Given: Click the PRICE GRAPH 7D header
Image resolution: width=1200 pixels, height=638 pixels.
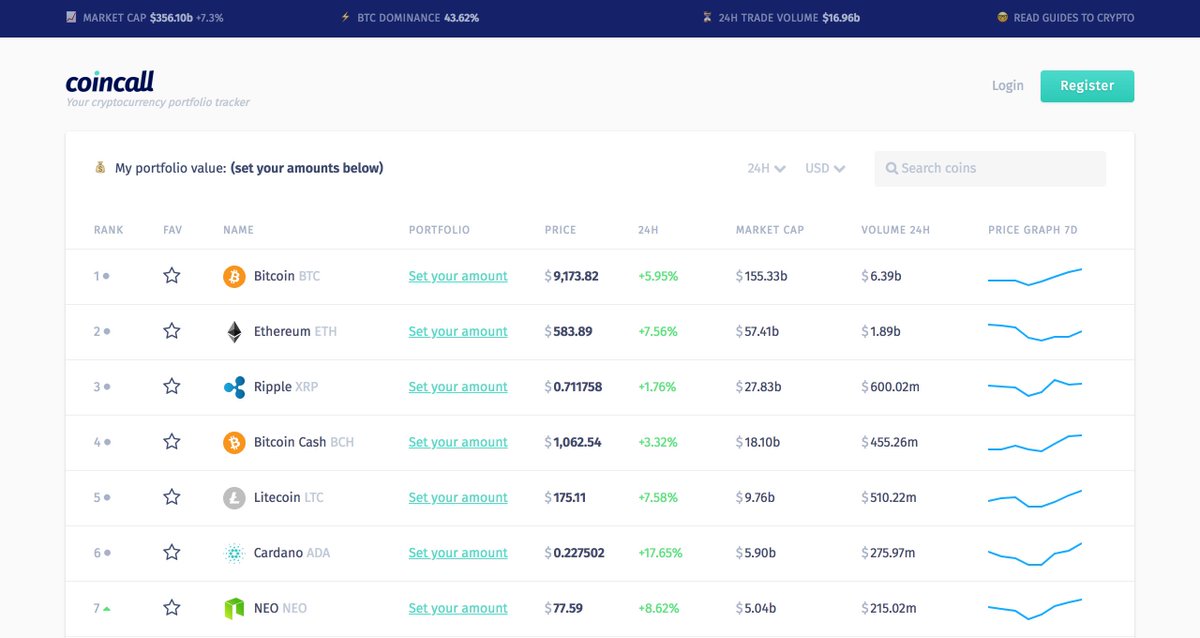Looking at the screenshot, I should point(1033,230).
